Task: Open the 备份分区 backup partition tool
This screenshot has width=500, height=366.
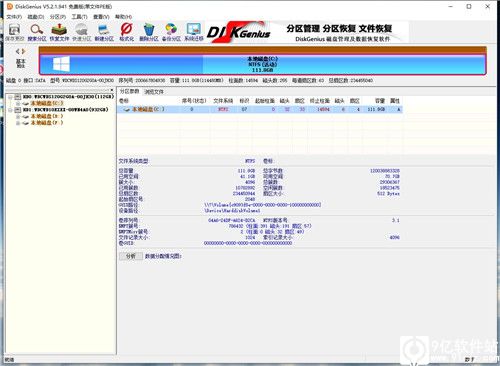Action: (x=171, y=32)
